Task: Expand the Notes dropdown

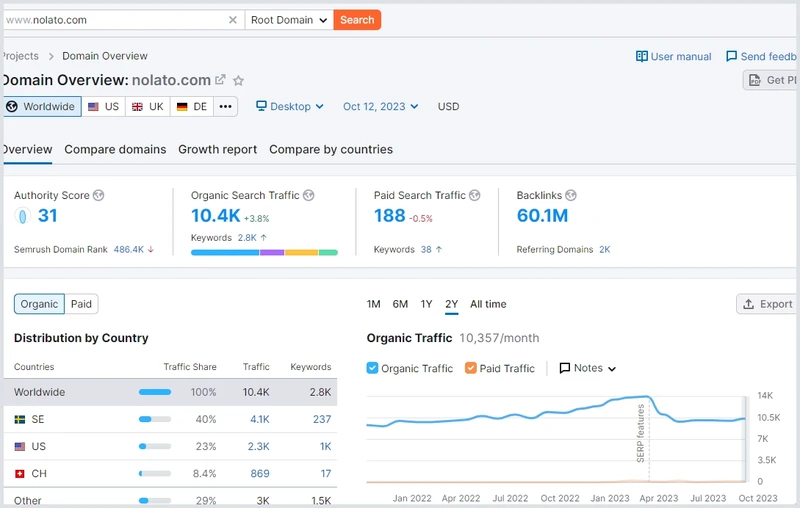Action: (x=588, y=368)
